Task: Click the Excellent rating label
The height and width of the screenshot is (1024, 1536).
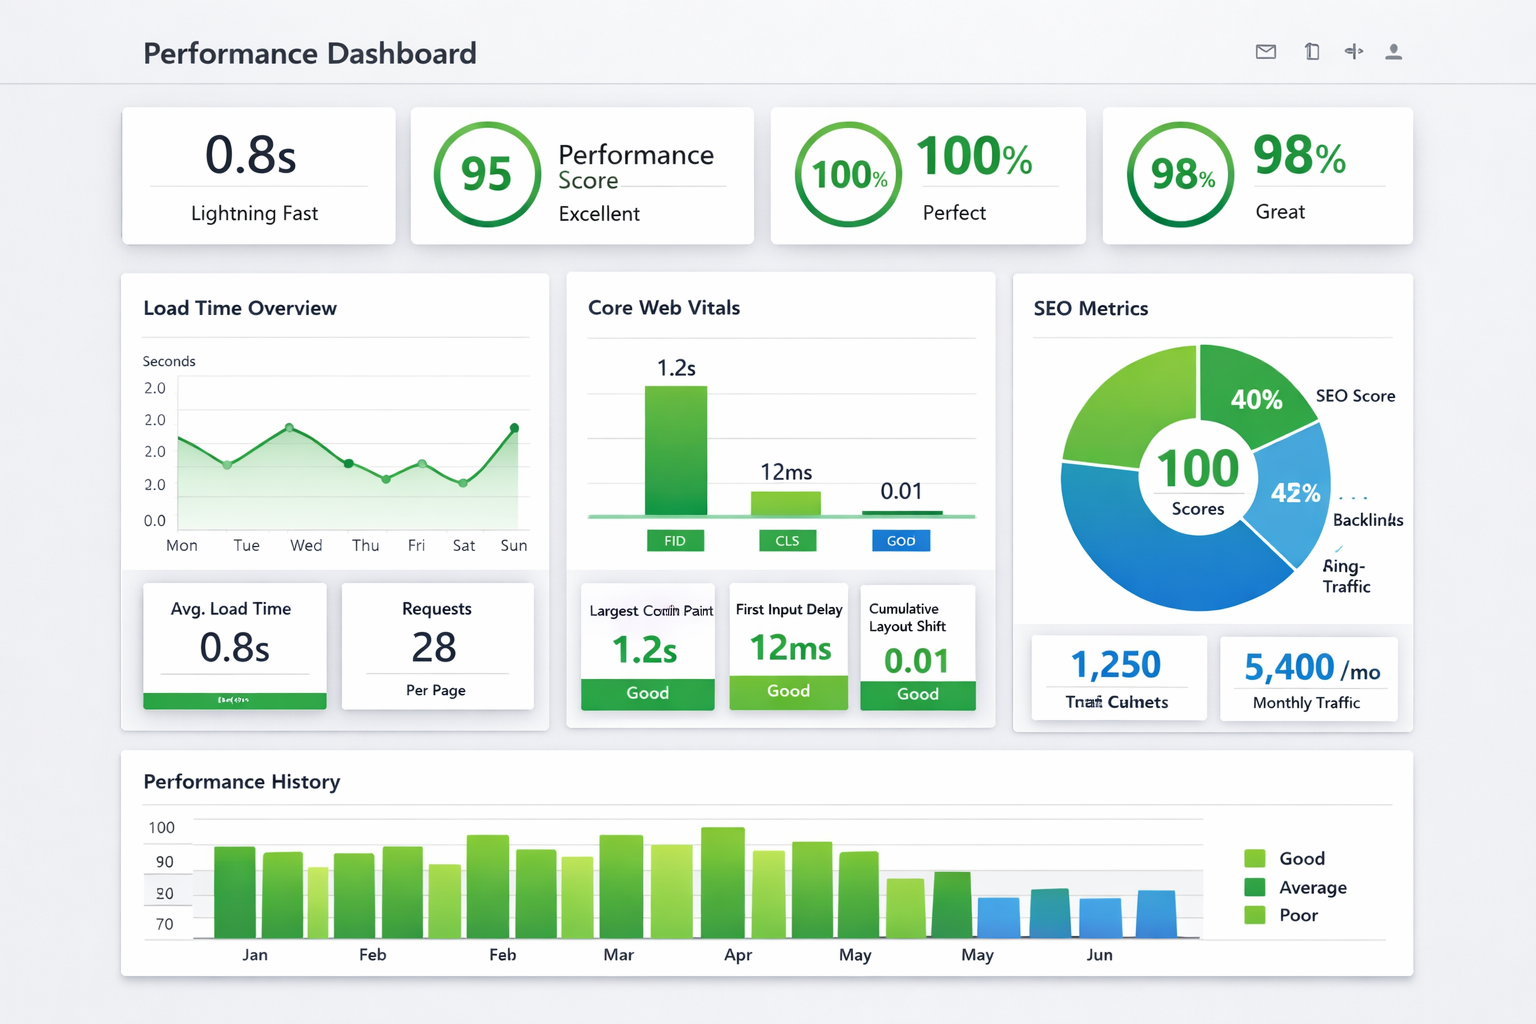Action: (599, 214)
